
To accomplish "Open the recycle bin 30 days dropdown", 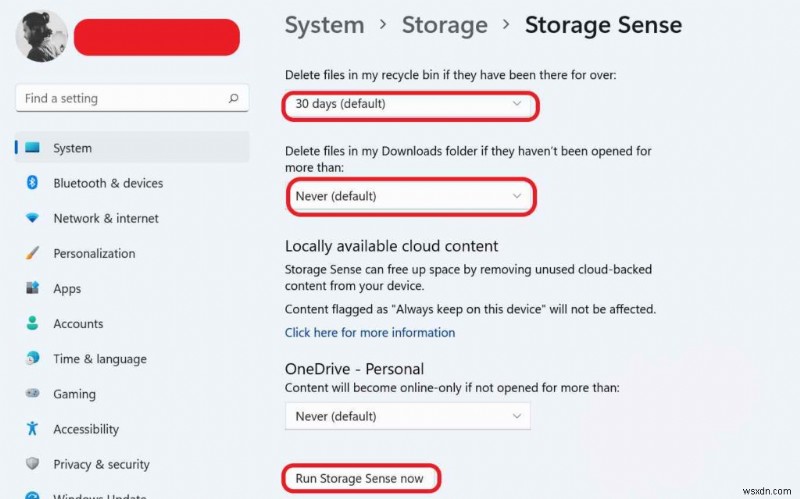I will coord(408,104).
